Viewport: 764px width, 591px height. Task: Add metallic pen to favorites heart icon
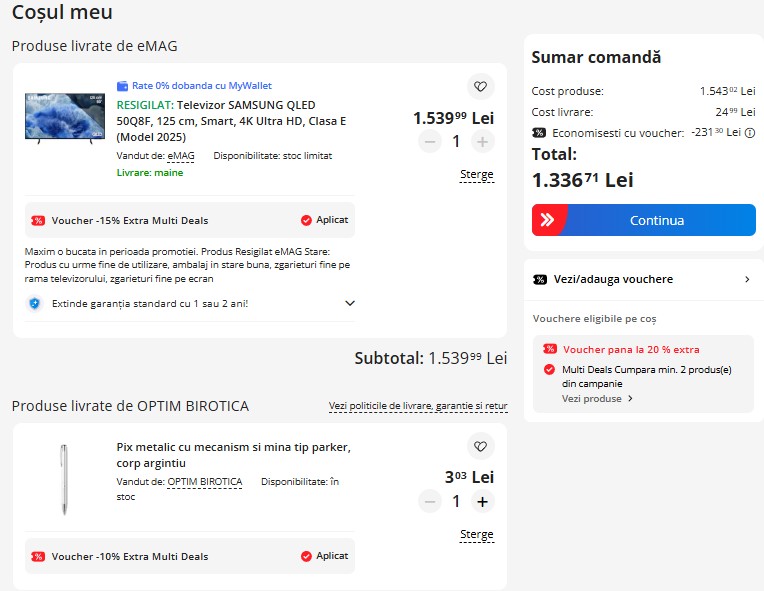pyautogui.click(x=480, y=446)
